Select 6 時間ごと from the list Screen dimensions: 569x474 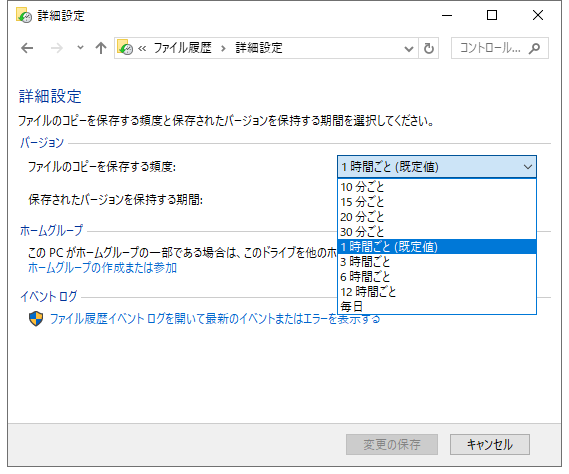pos(437,277)
